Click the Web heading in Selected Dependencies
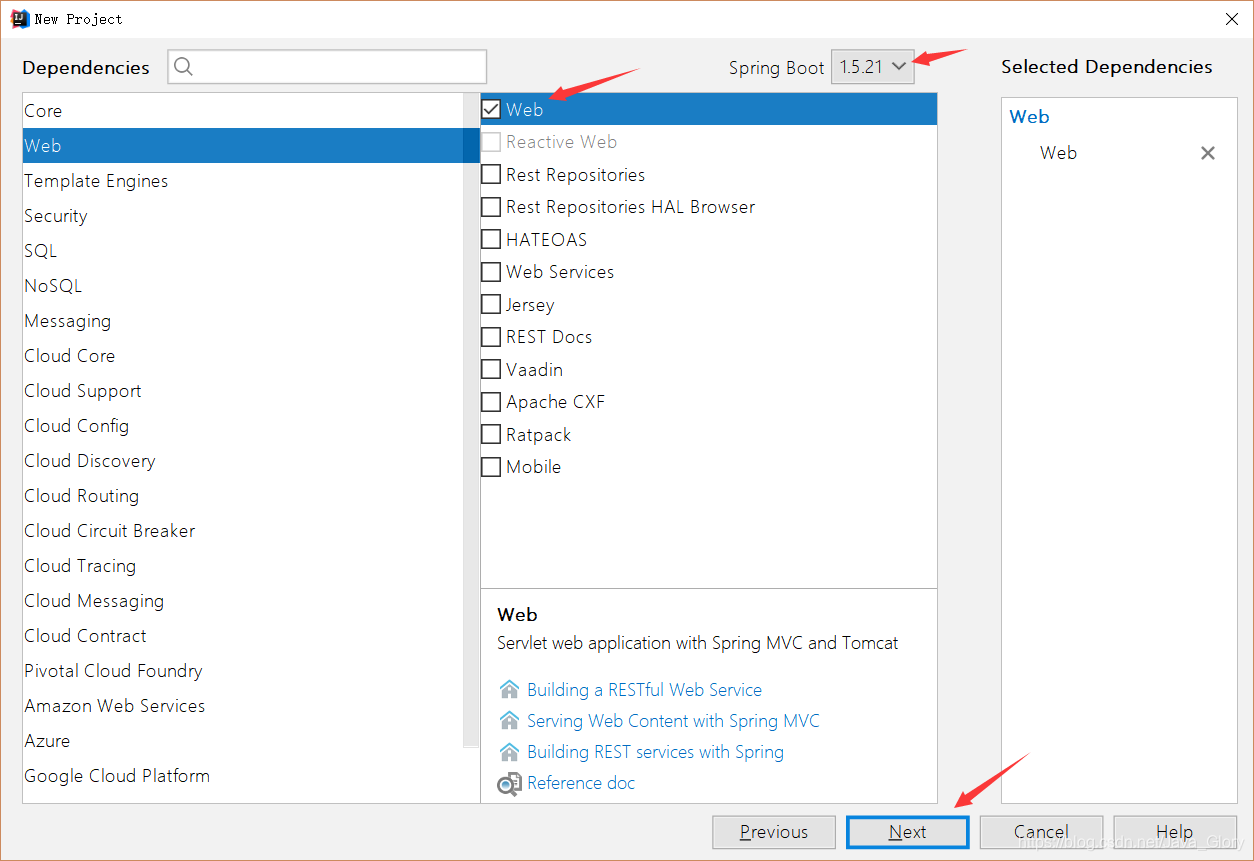Viewport: 1254px width, 861px height. (x=1029, y=117)
